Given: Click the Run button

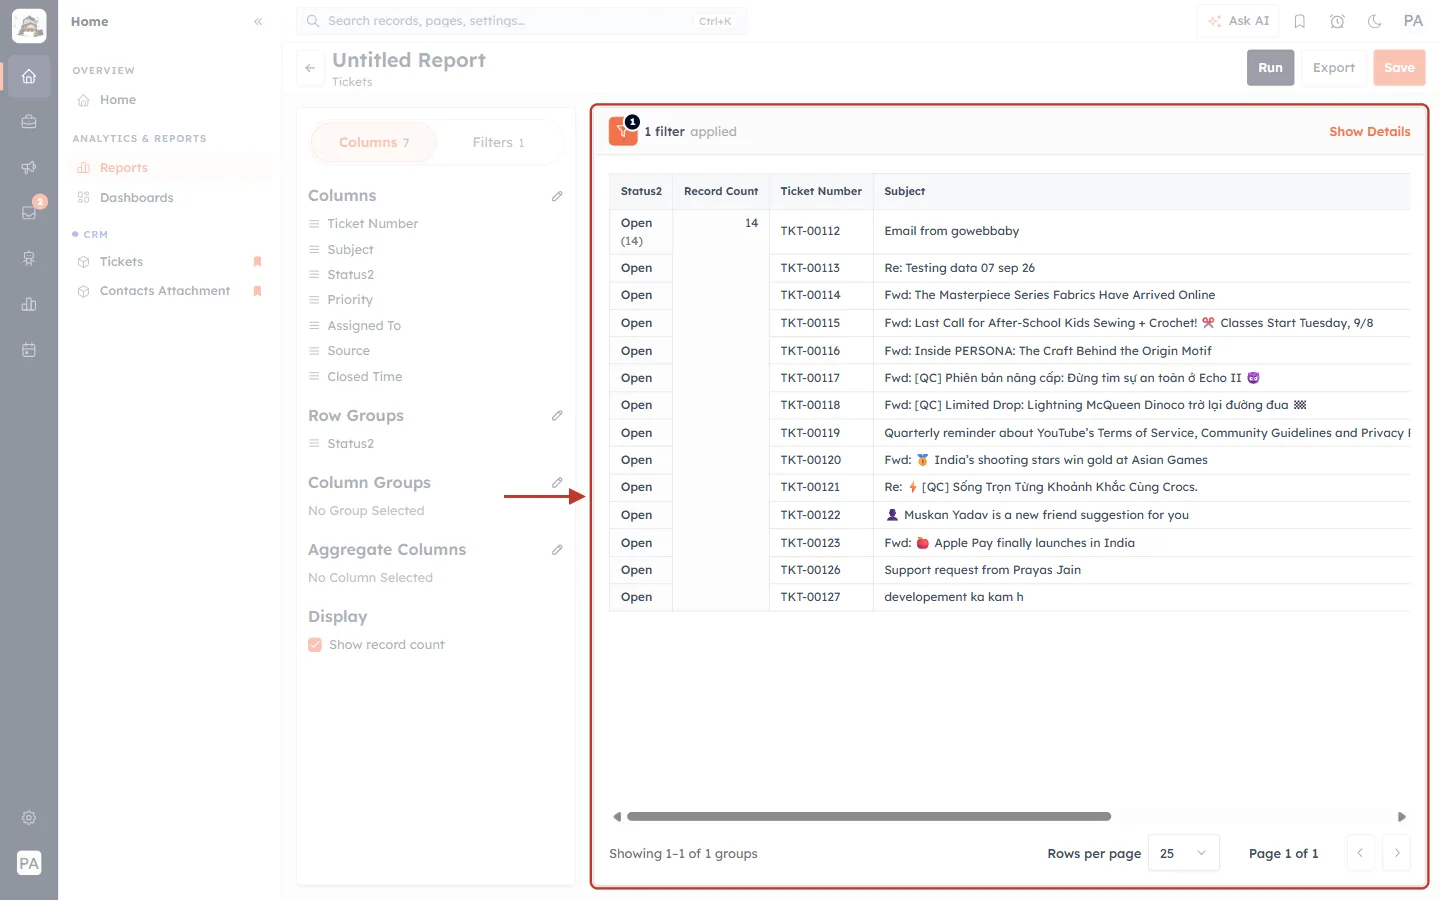Looking at the screenshot, I should 1270,68.
